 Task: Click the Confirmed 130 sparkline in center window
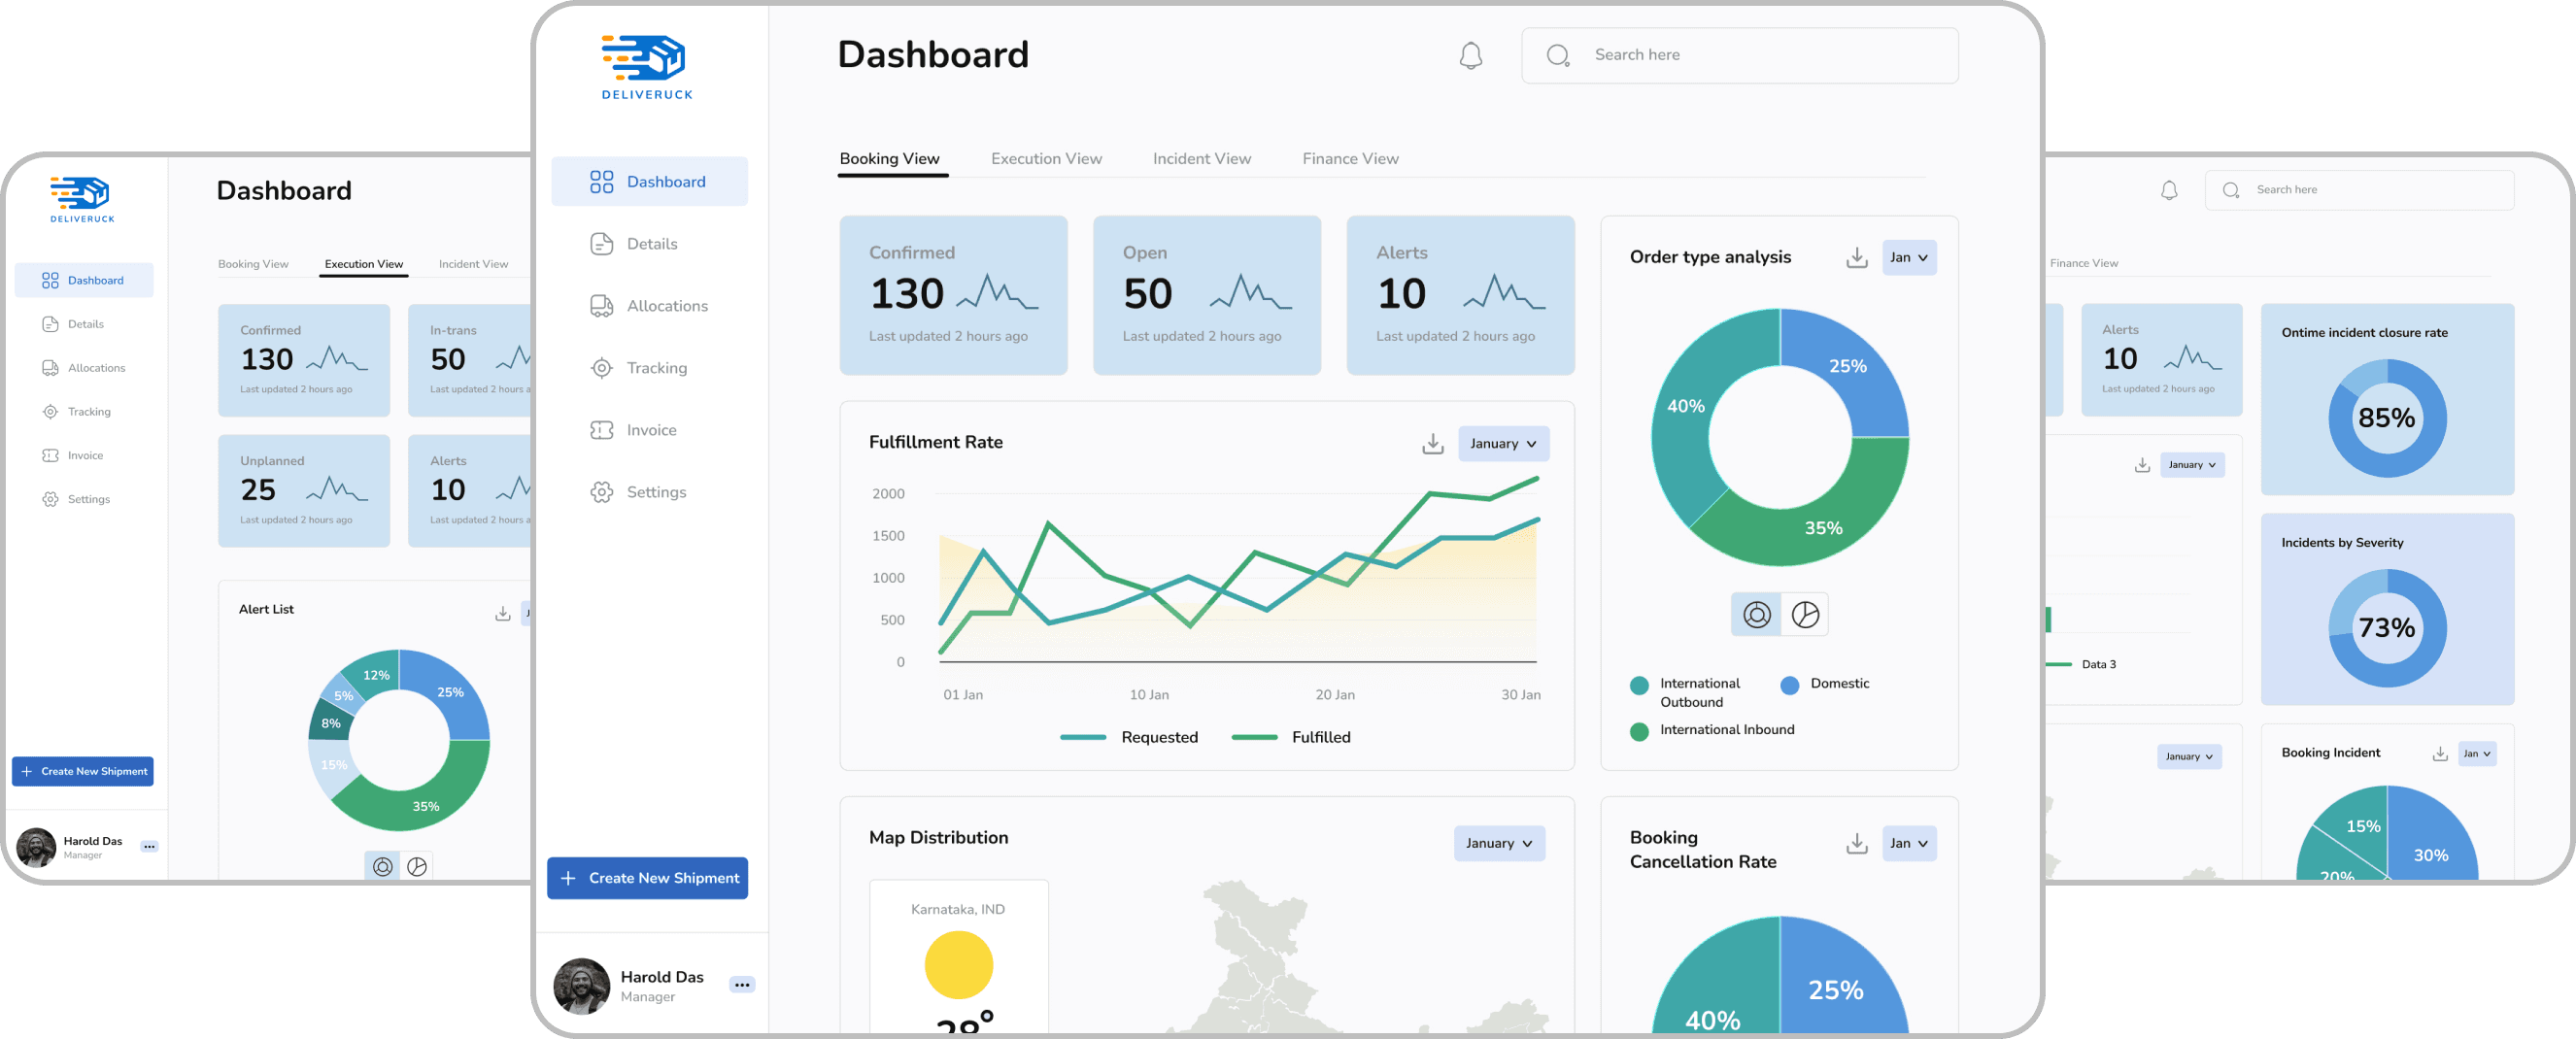point(997,292)
